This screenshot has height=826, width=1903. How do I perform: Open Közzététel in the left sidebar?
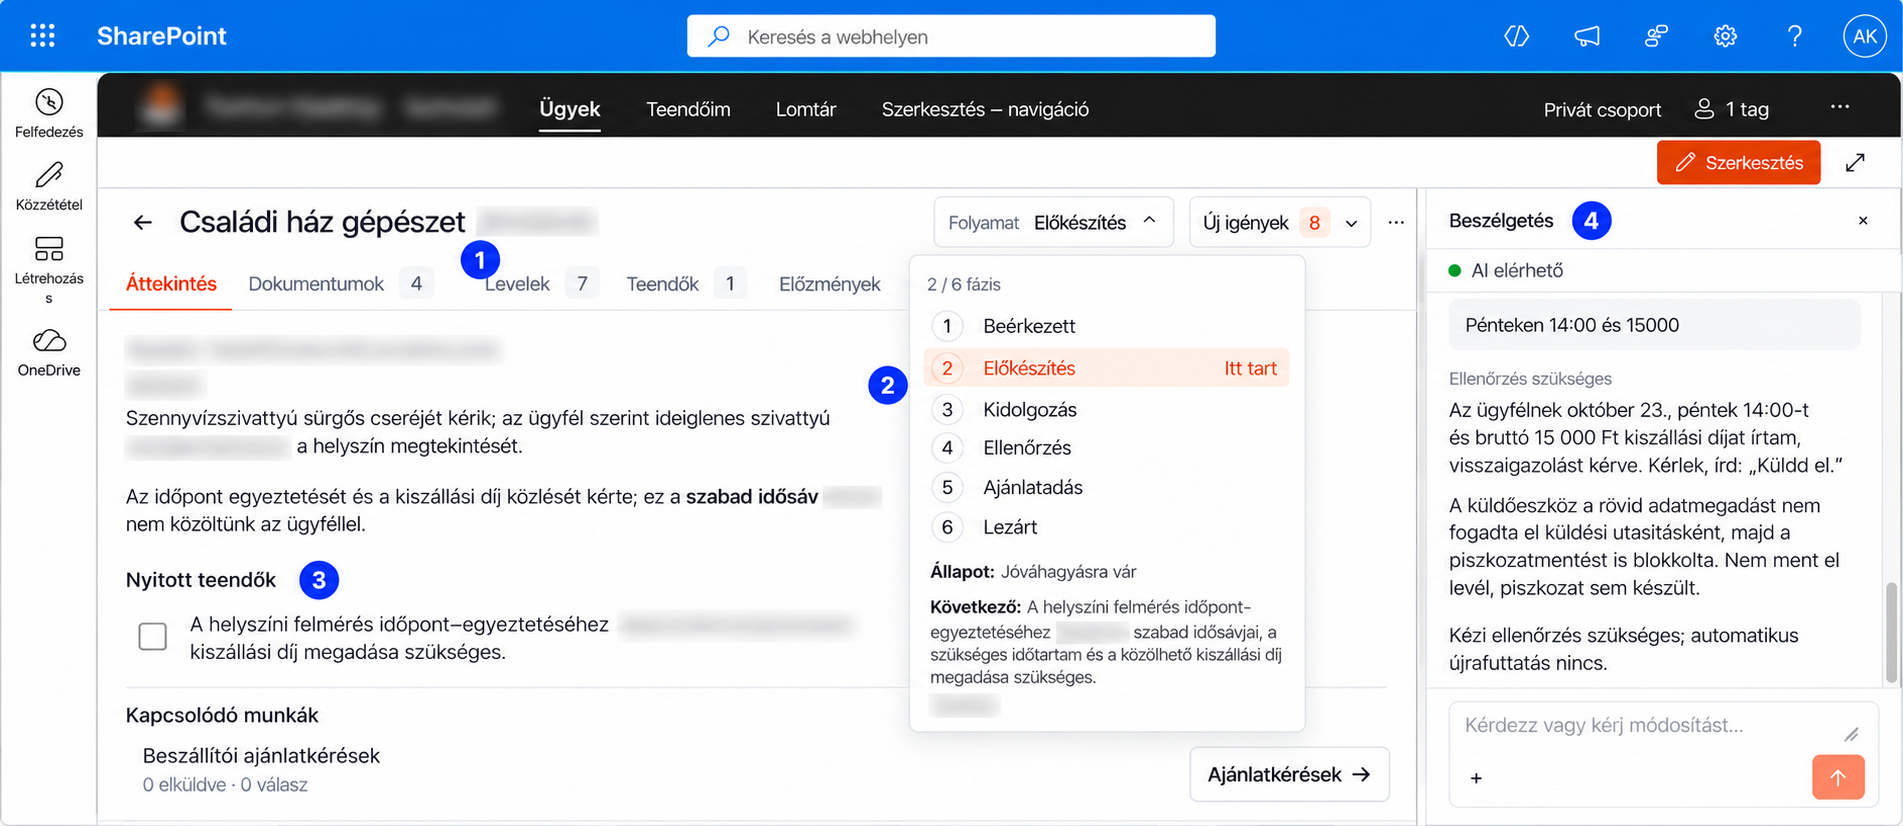click(x=49, y=186)
